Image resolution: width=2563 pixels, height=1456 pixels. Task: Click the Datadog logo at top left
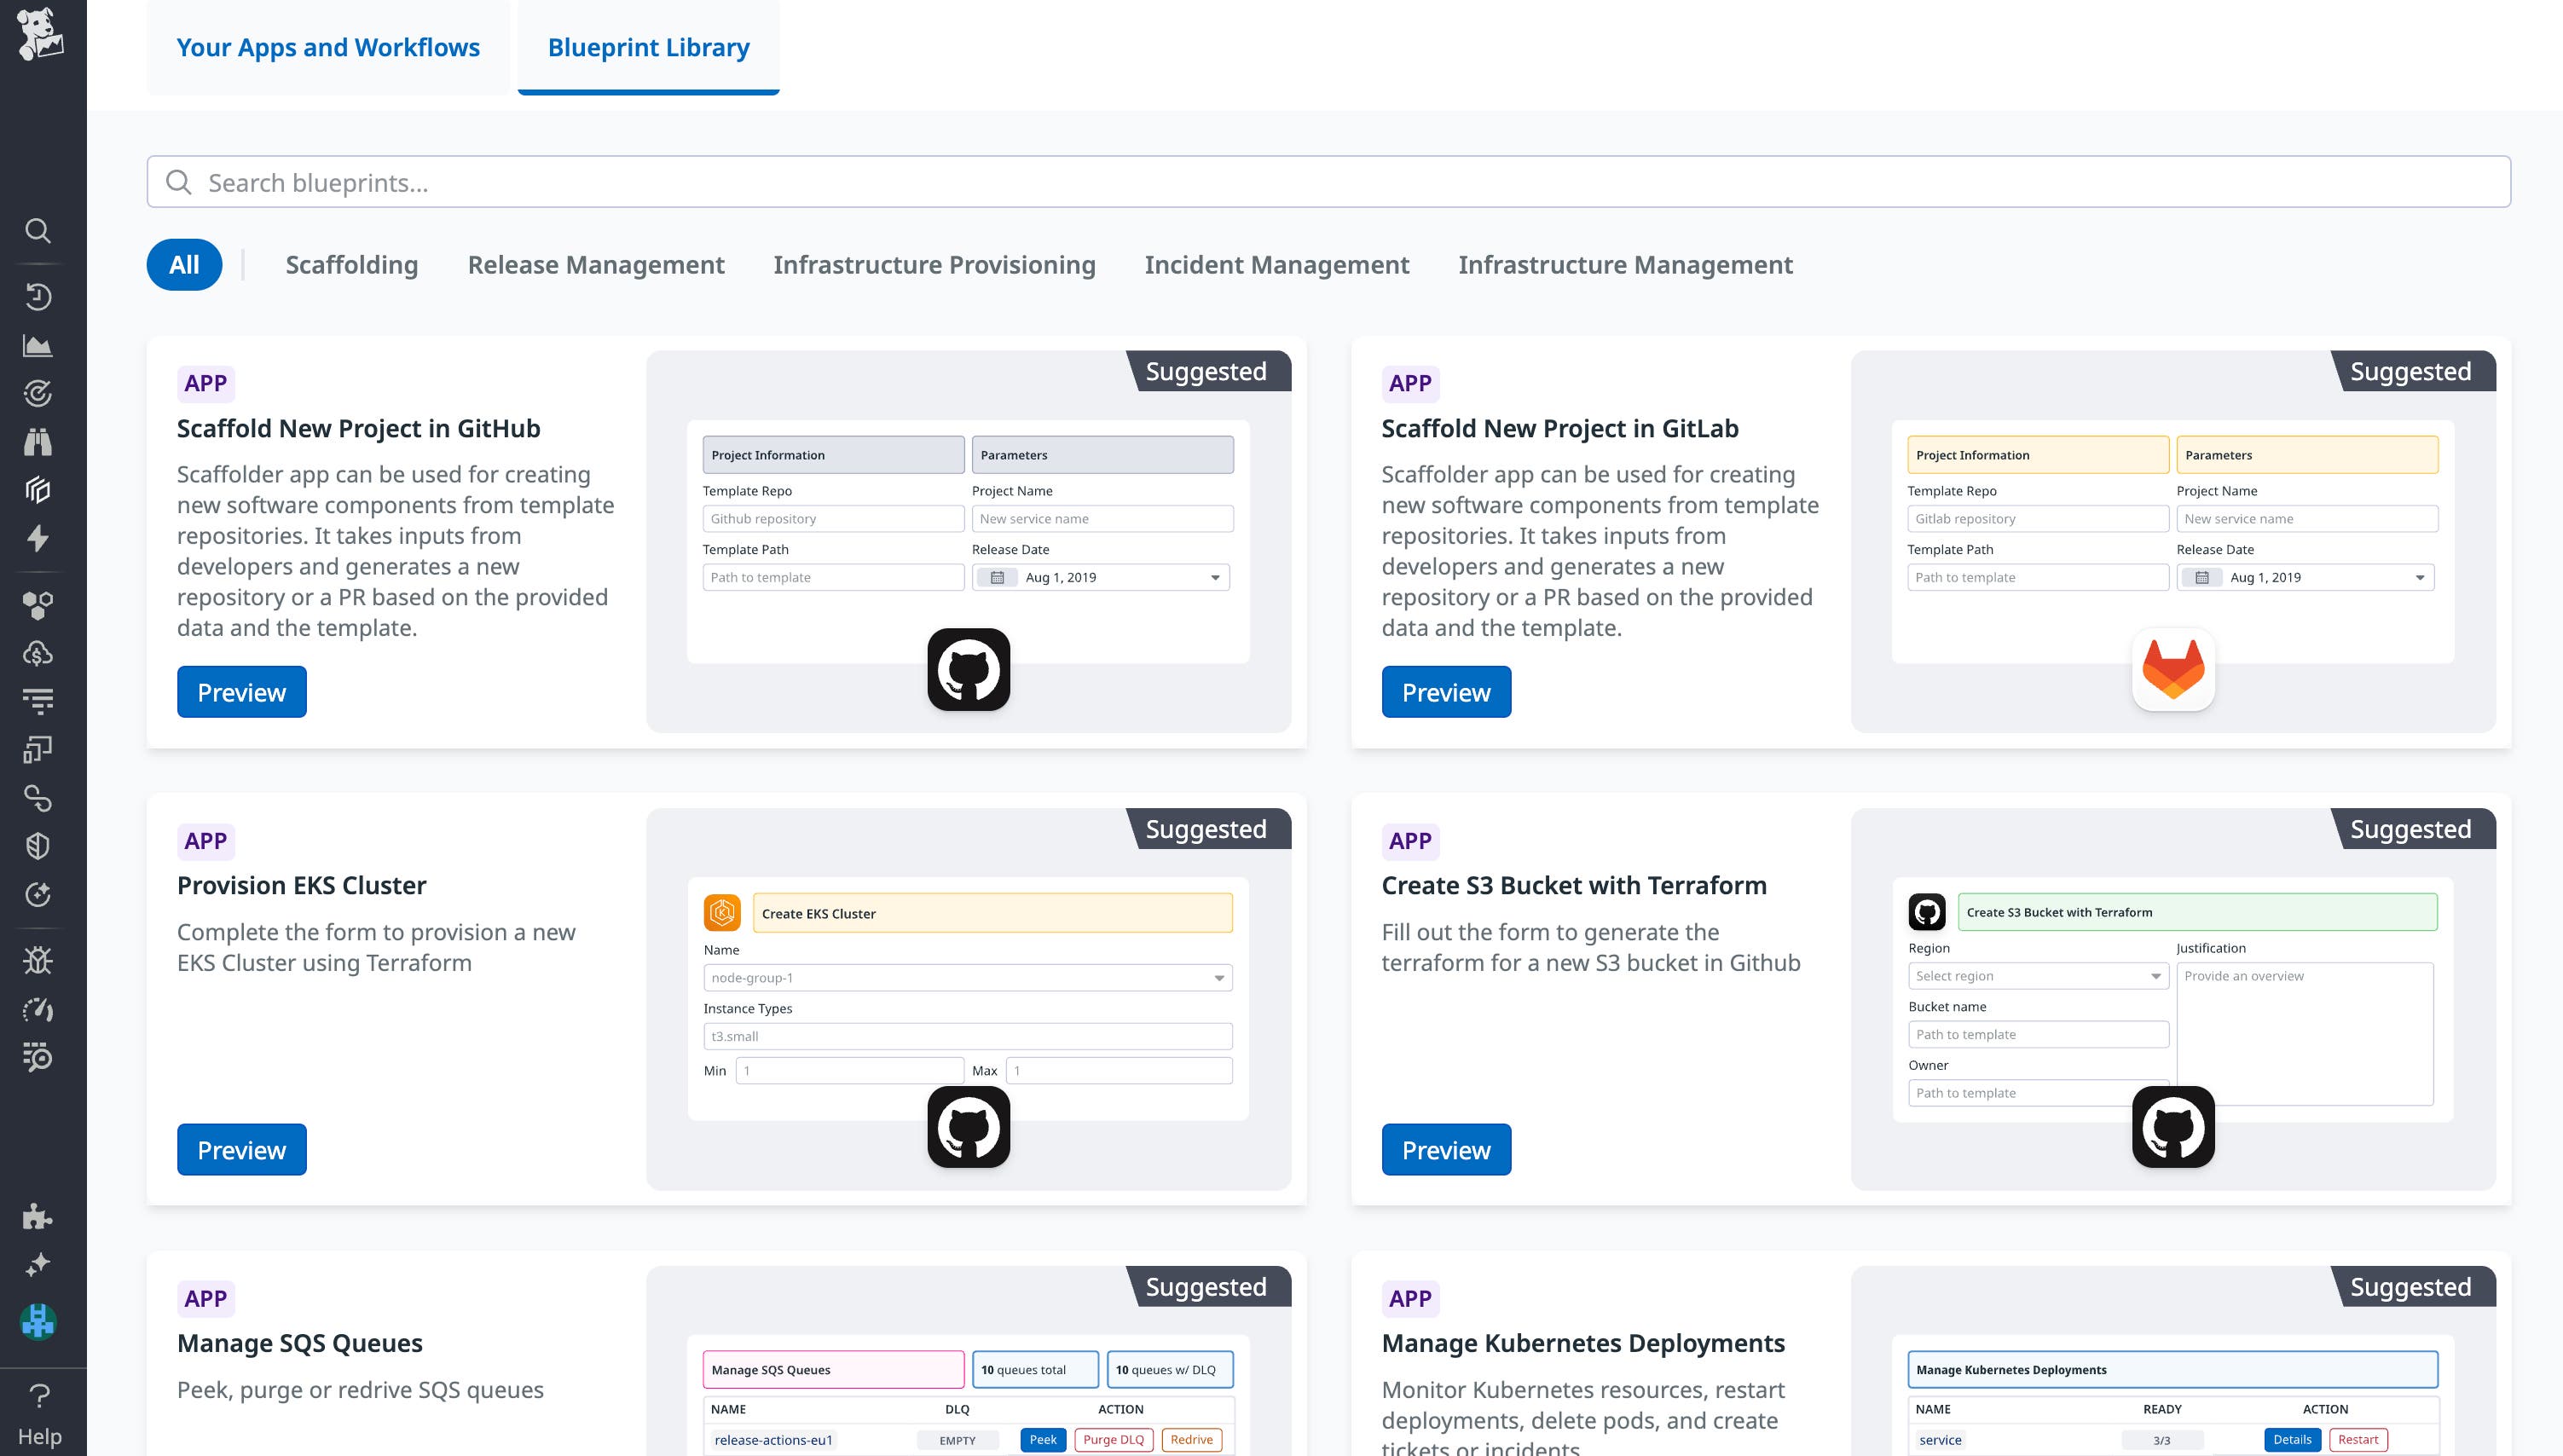42,33
